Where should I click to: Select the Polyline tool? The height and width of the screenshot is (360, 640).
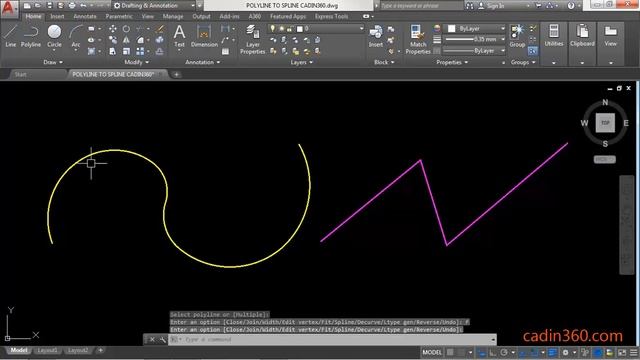[x=31, y=36]
